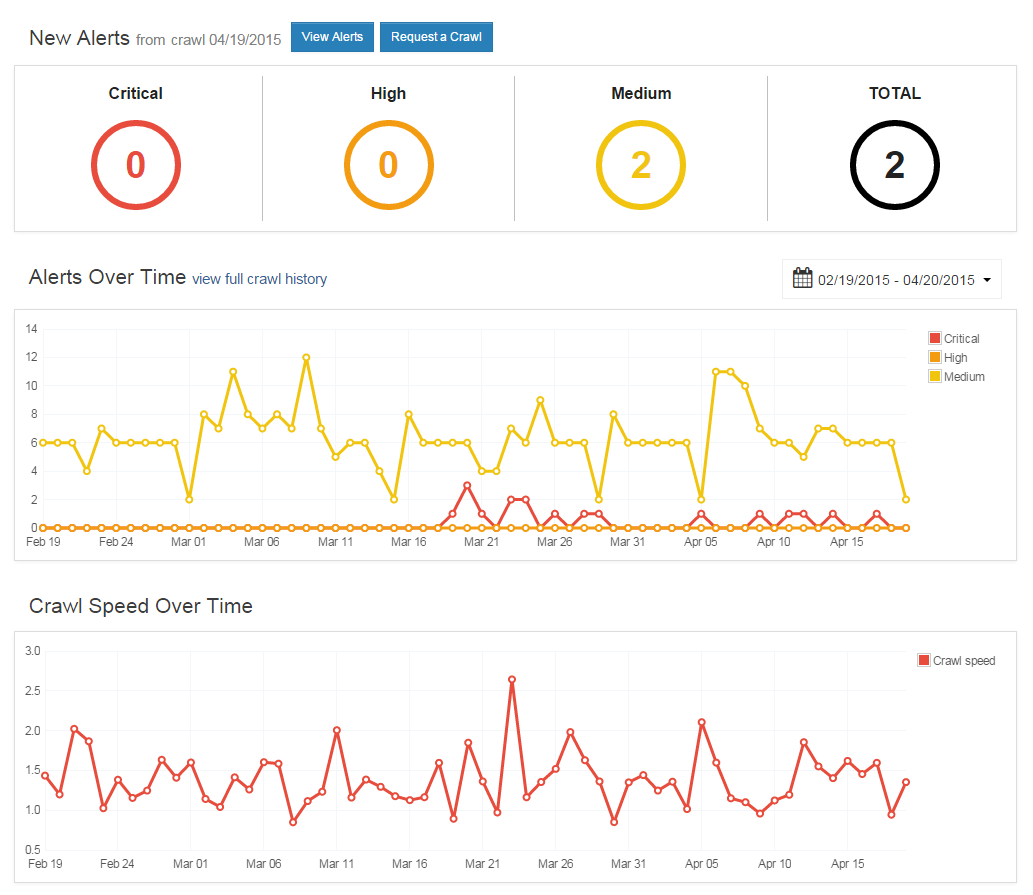
Task: Click 'Feb 19' on the Alerts Over Time axis
Action: click(43, 542)
